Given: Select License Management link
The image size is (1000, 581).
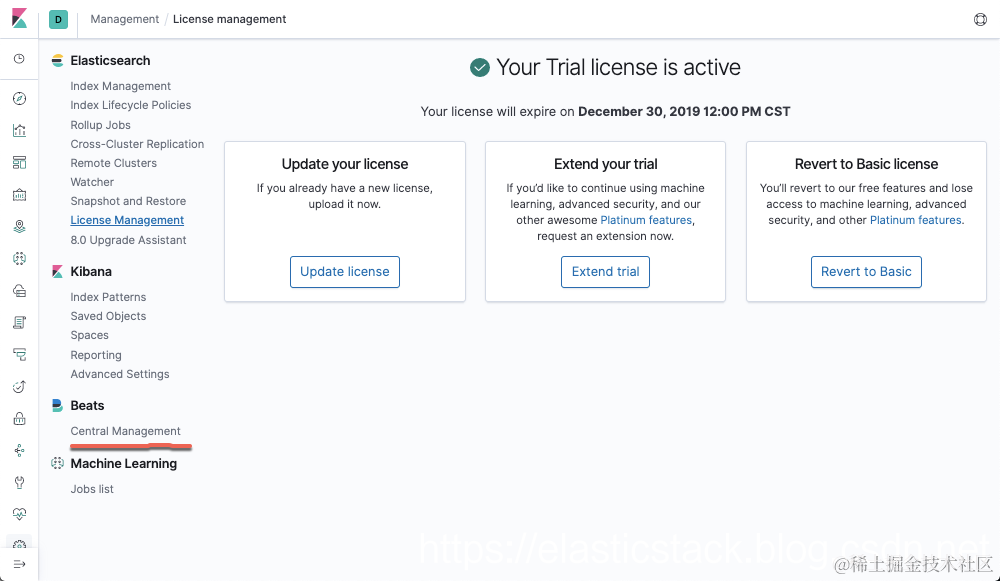Looking at the screenshot, I should 127,220.
